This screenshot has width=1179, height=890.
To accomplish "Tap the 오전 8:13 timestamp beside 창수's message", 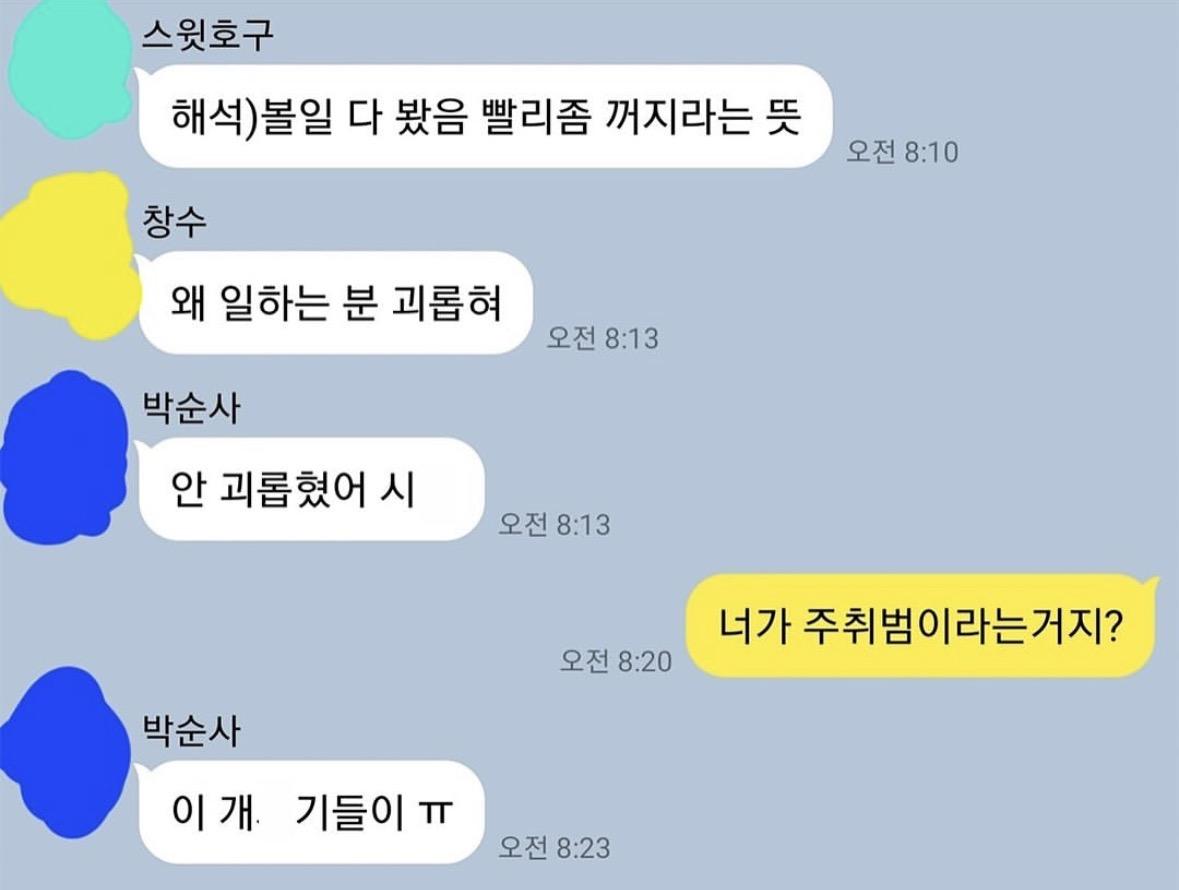I will click(x=602, y=338).
